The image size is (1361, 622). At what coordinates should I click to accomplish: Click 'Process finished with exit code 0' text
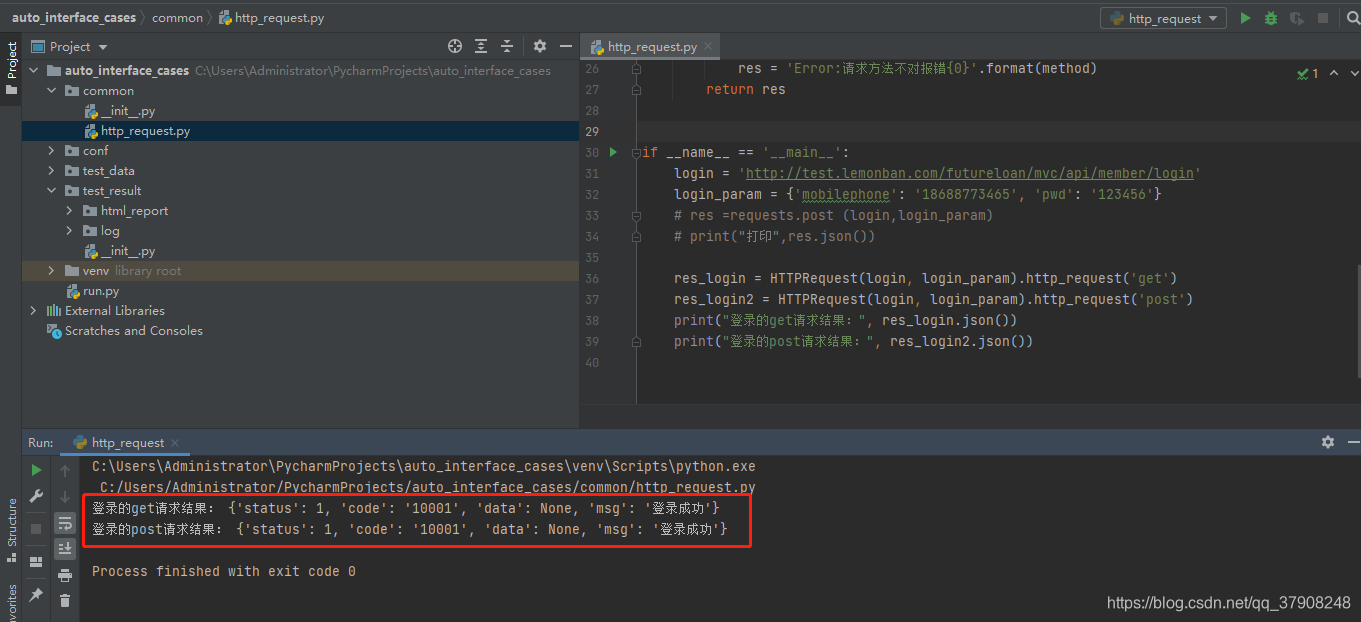[x=224, y=571]
